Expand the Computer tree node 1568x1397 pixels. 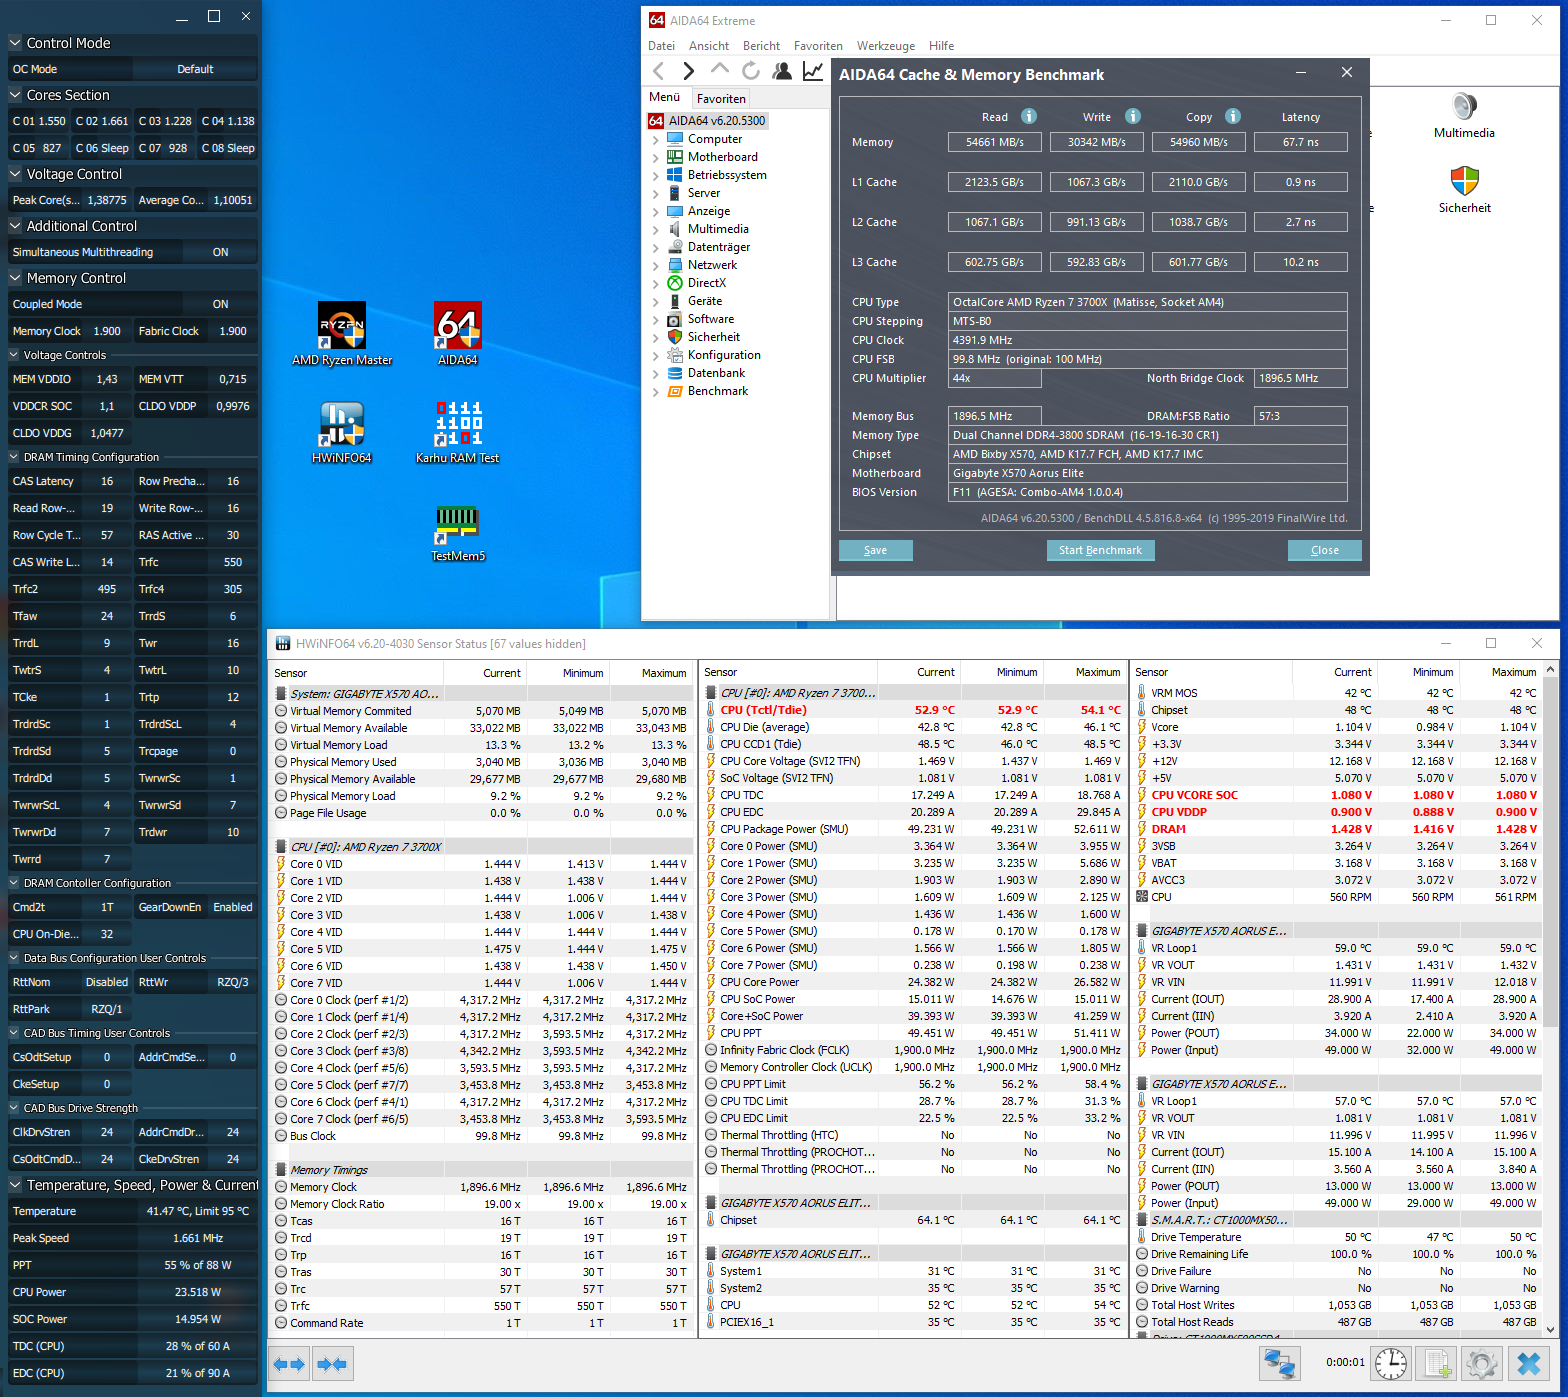[x=656, y=140]
